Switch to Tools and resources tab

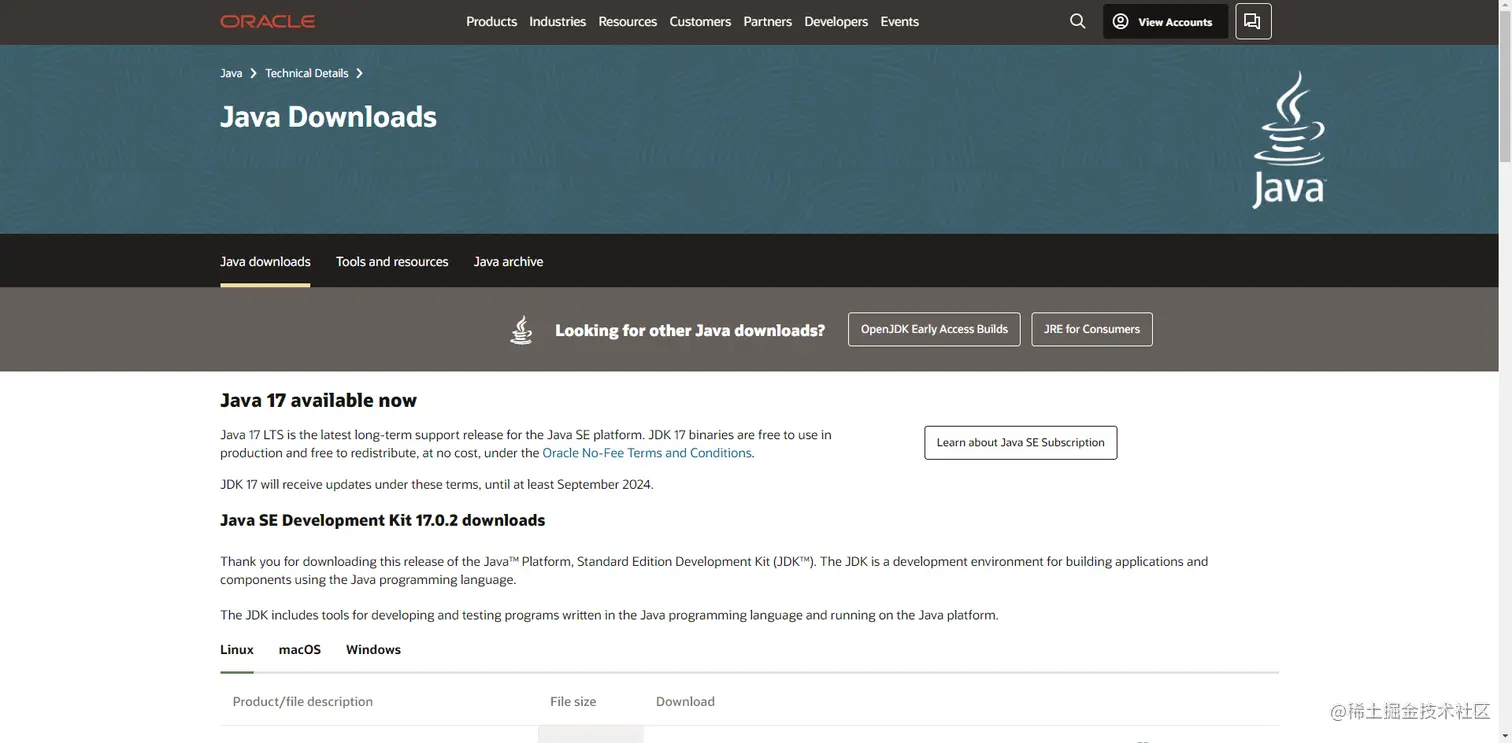click(x=392, y=262)
